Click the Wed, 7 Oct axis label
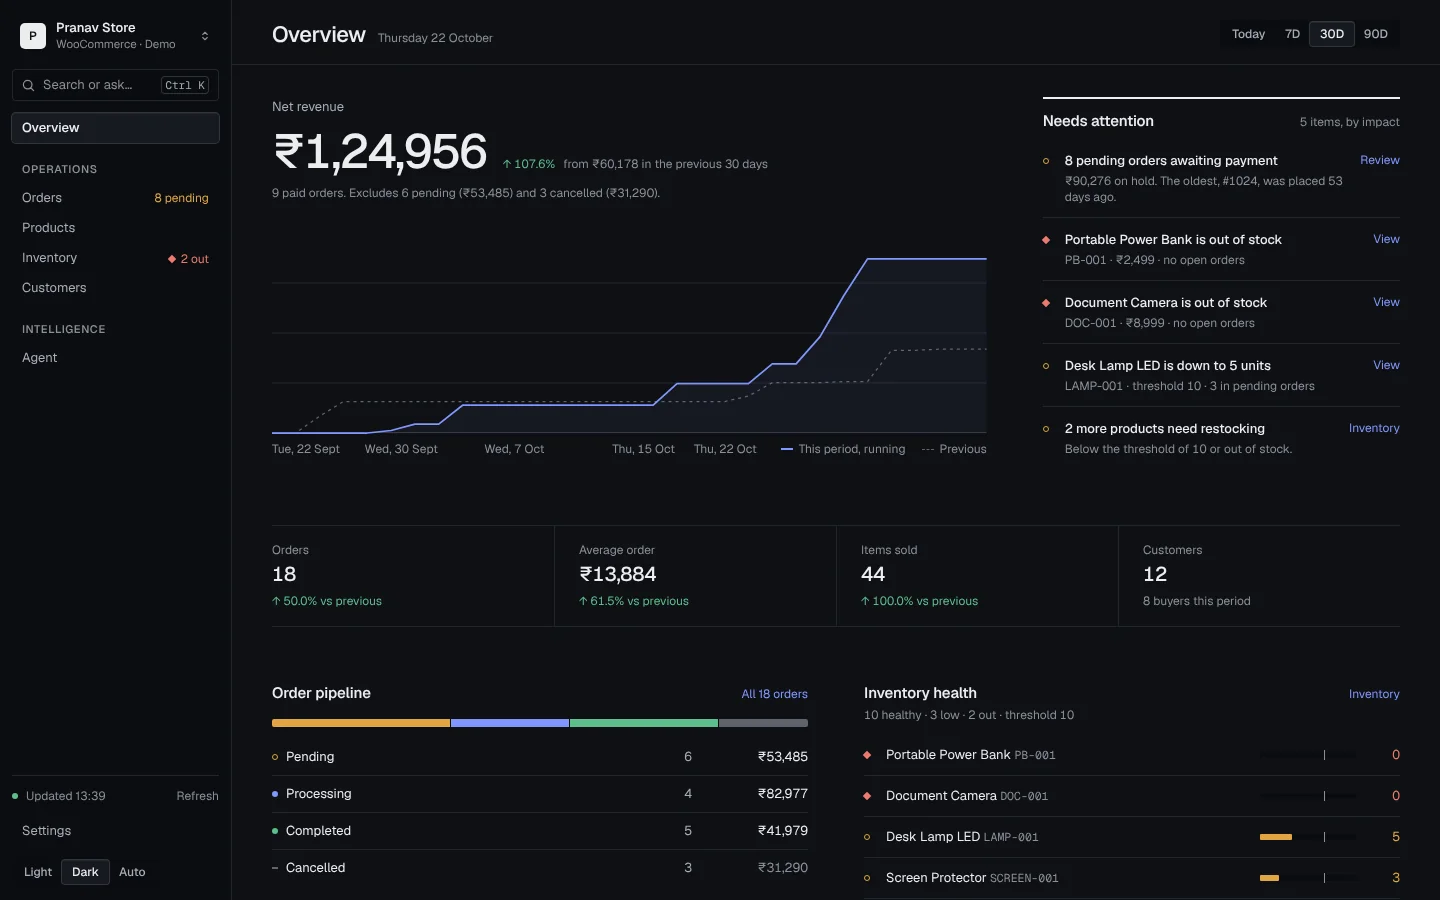 [x=514, y=449]
